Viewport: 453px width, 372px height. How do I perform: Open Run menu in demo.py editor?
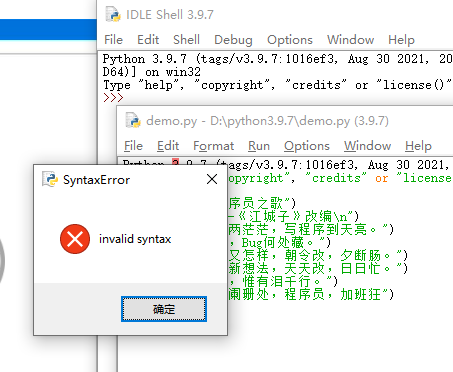click(x=259, y=146)
